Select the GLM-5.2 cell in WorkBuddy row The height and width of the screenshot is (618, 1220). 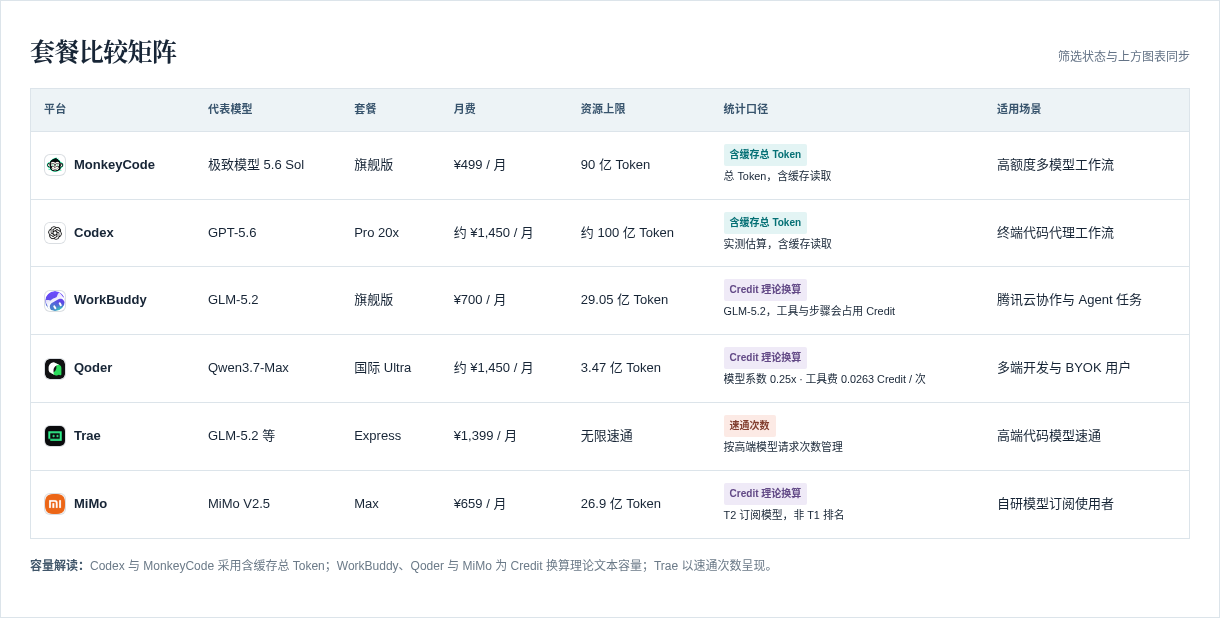tap(233, 300)
